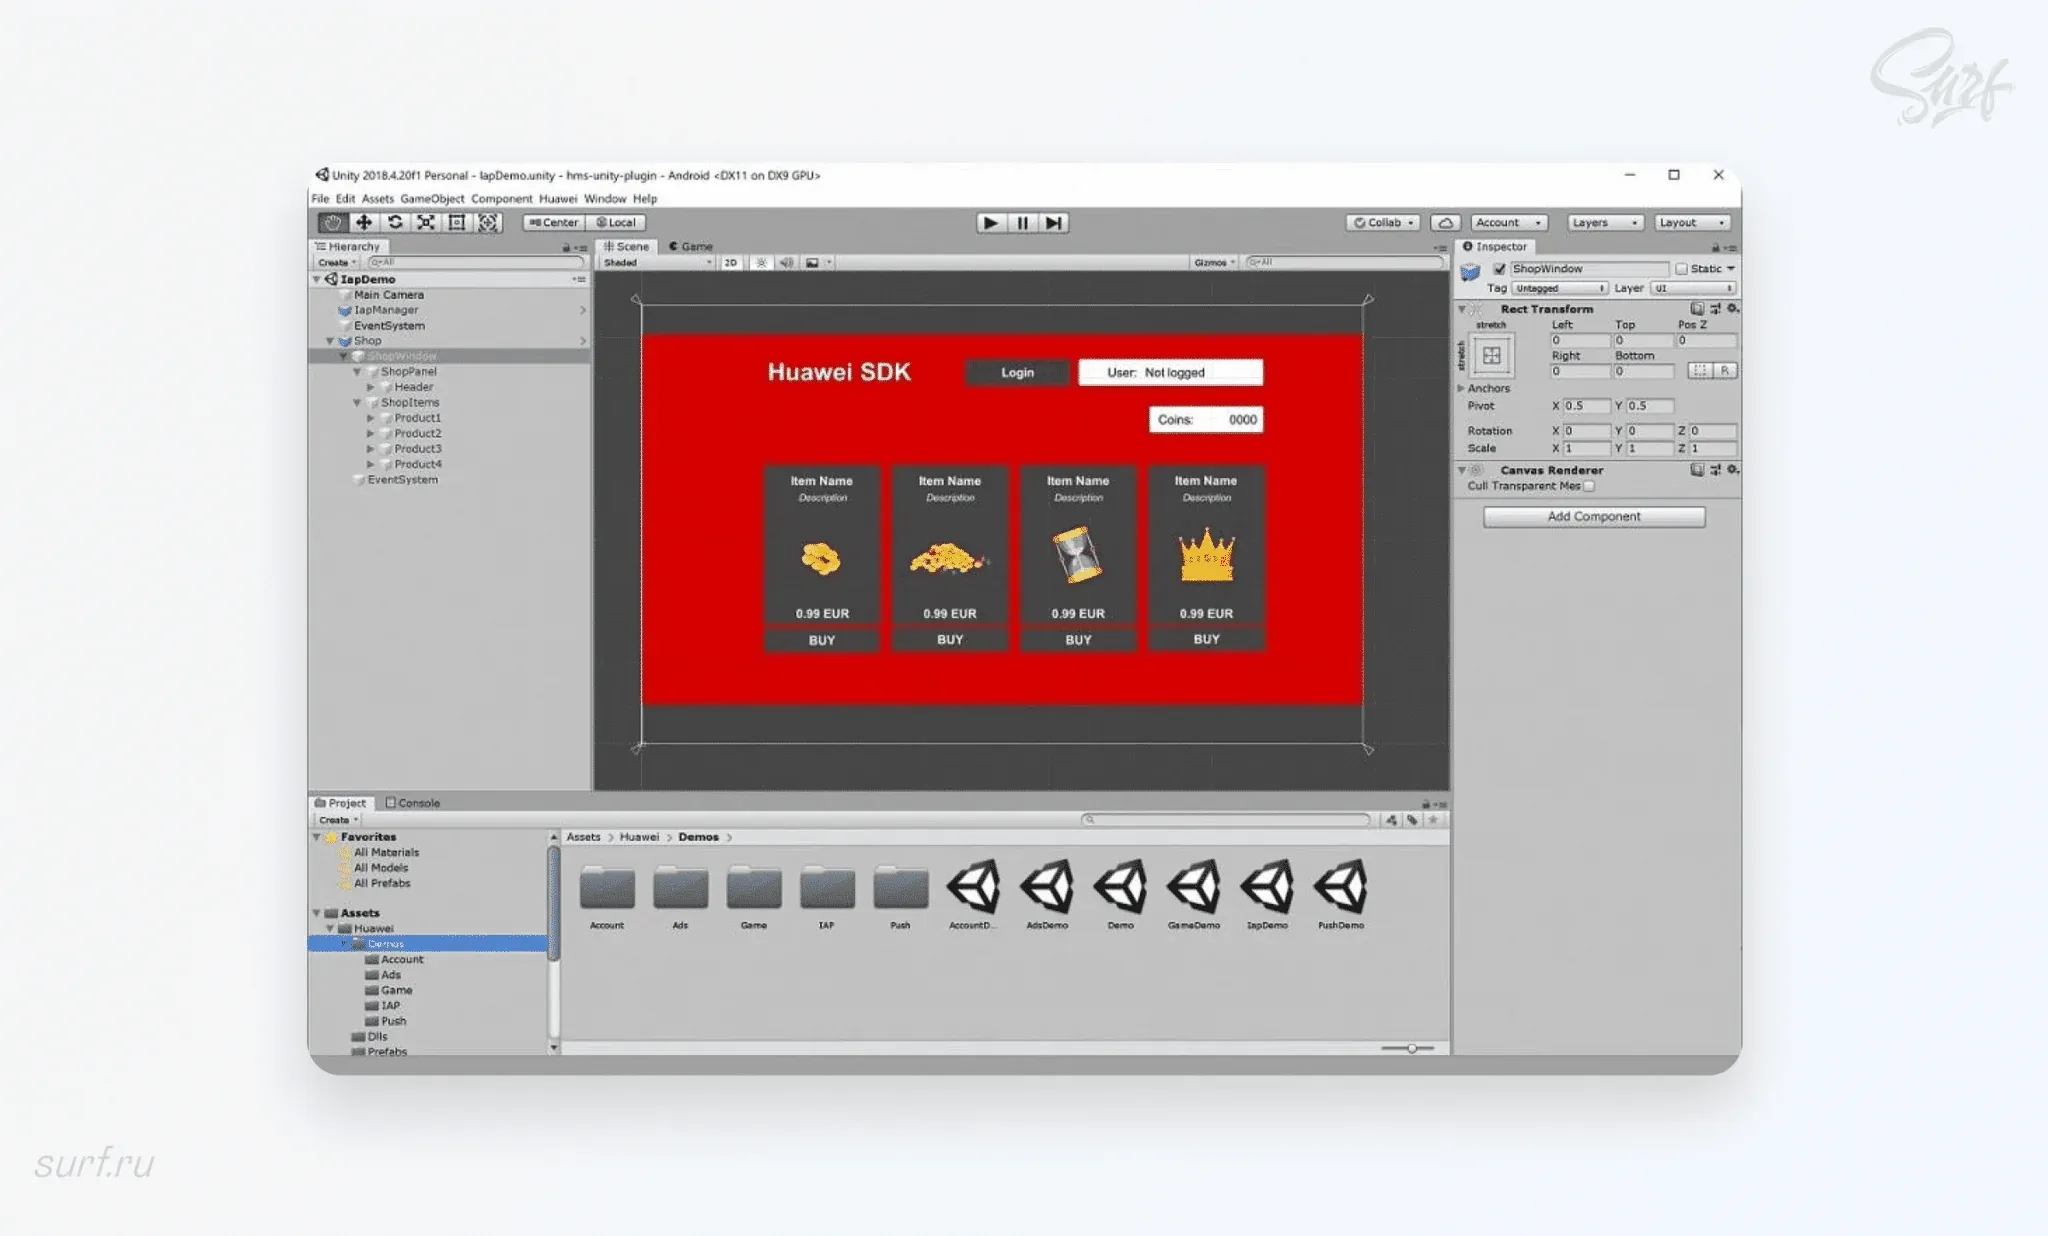Screen dimensions: 2048x1236
Task: Open the GameObject menu
Action: (x=432, y=199)
